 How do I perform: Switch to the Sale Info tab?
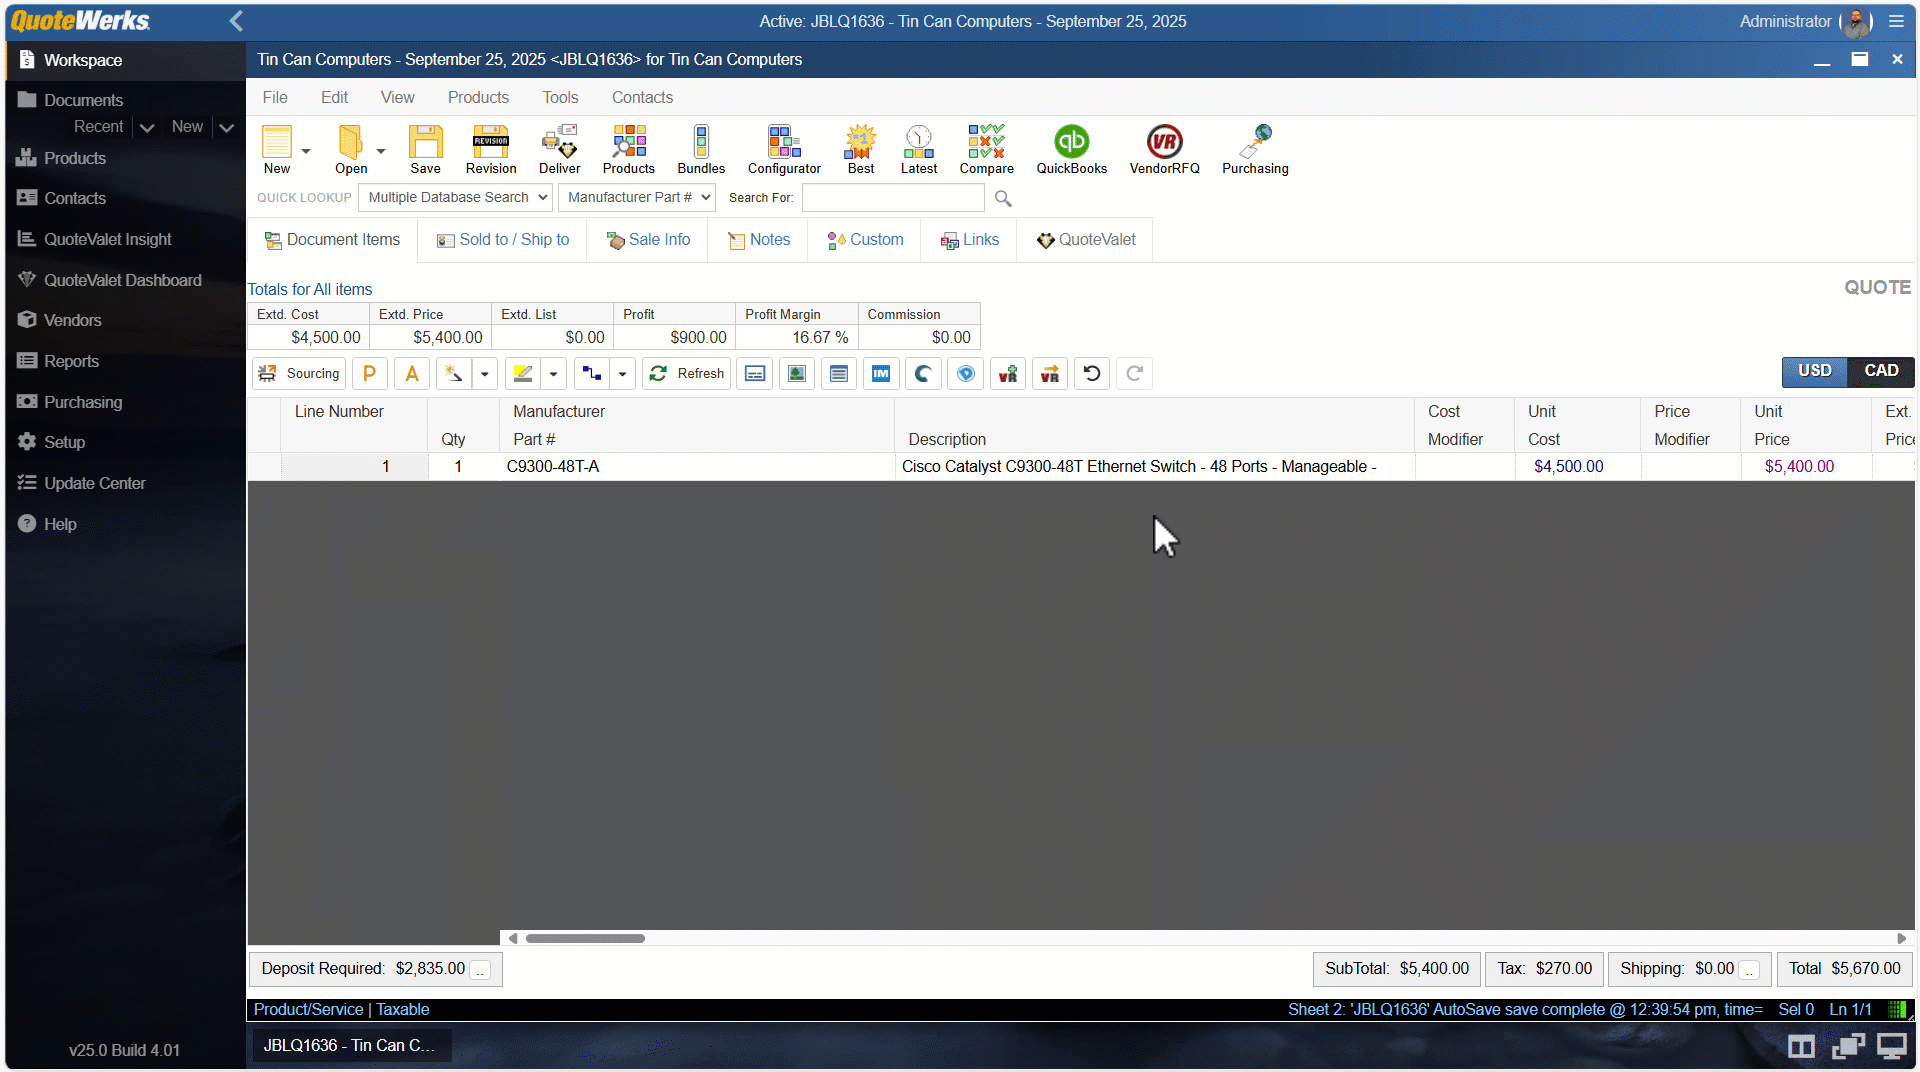(x=648, y=240)
